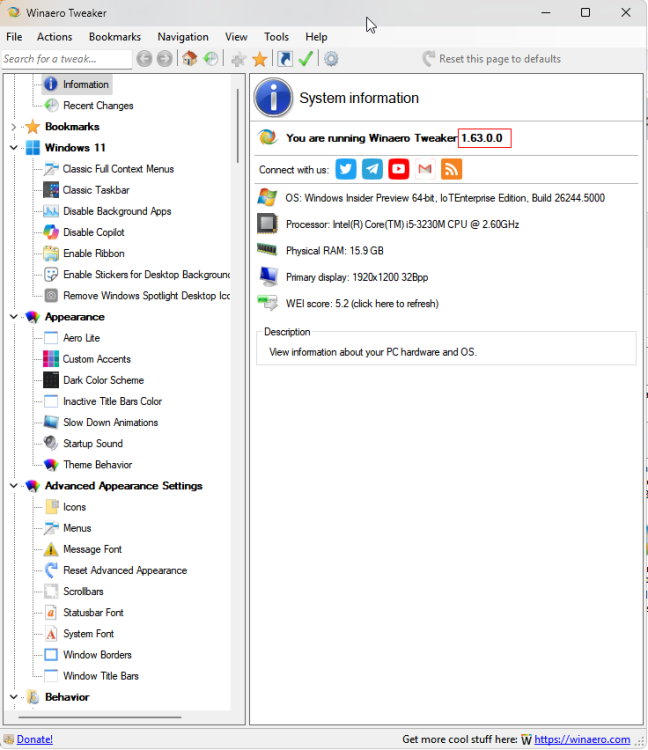Open settings gear in toolbar
This screenshot has height=750, width=648.
pyautogui.click(x=331, y=59)
